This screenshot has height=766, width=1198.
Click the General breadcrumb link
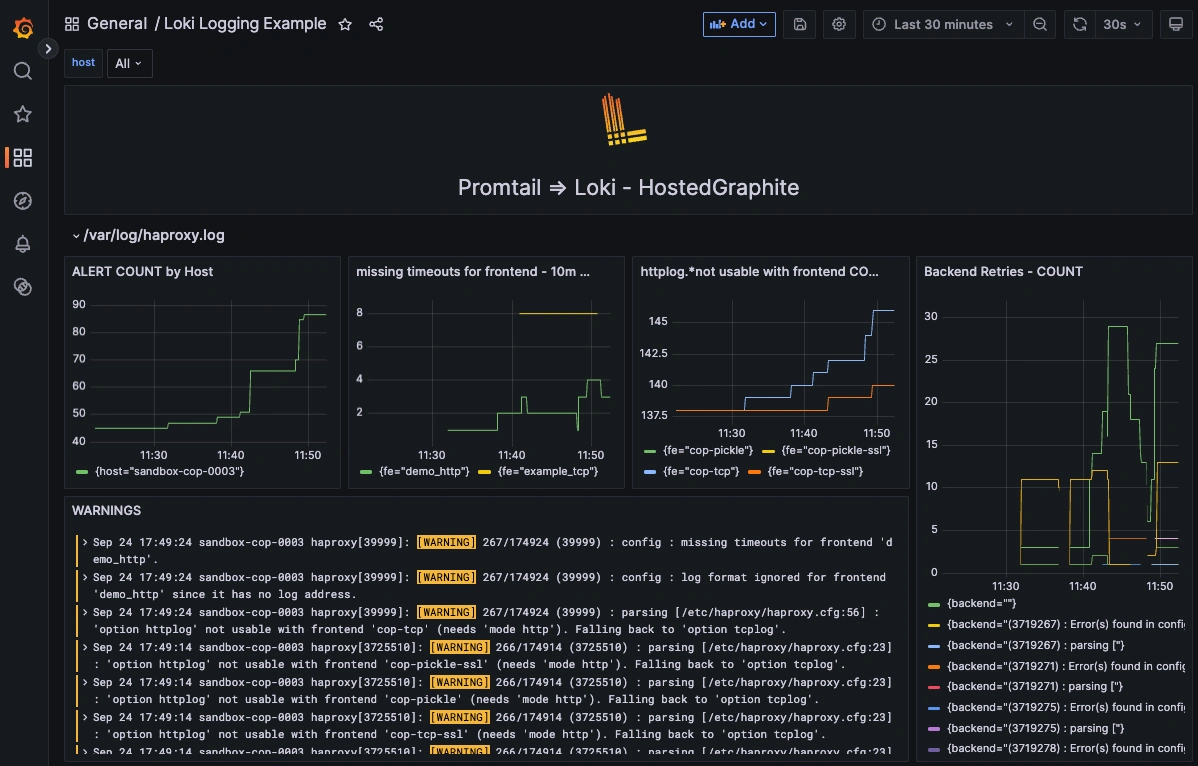(x=117, y=24)
